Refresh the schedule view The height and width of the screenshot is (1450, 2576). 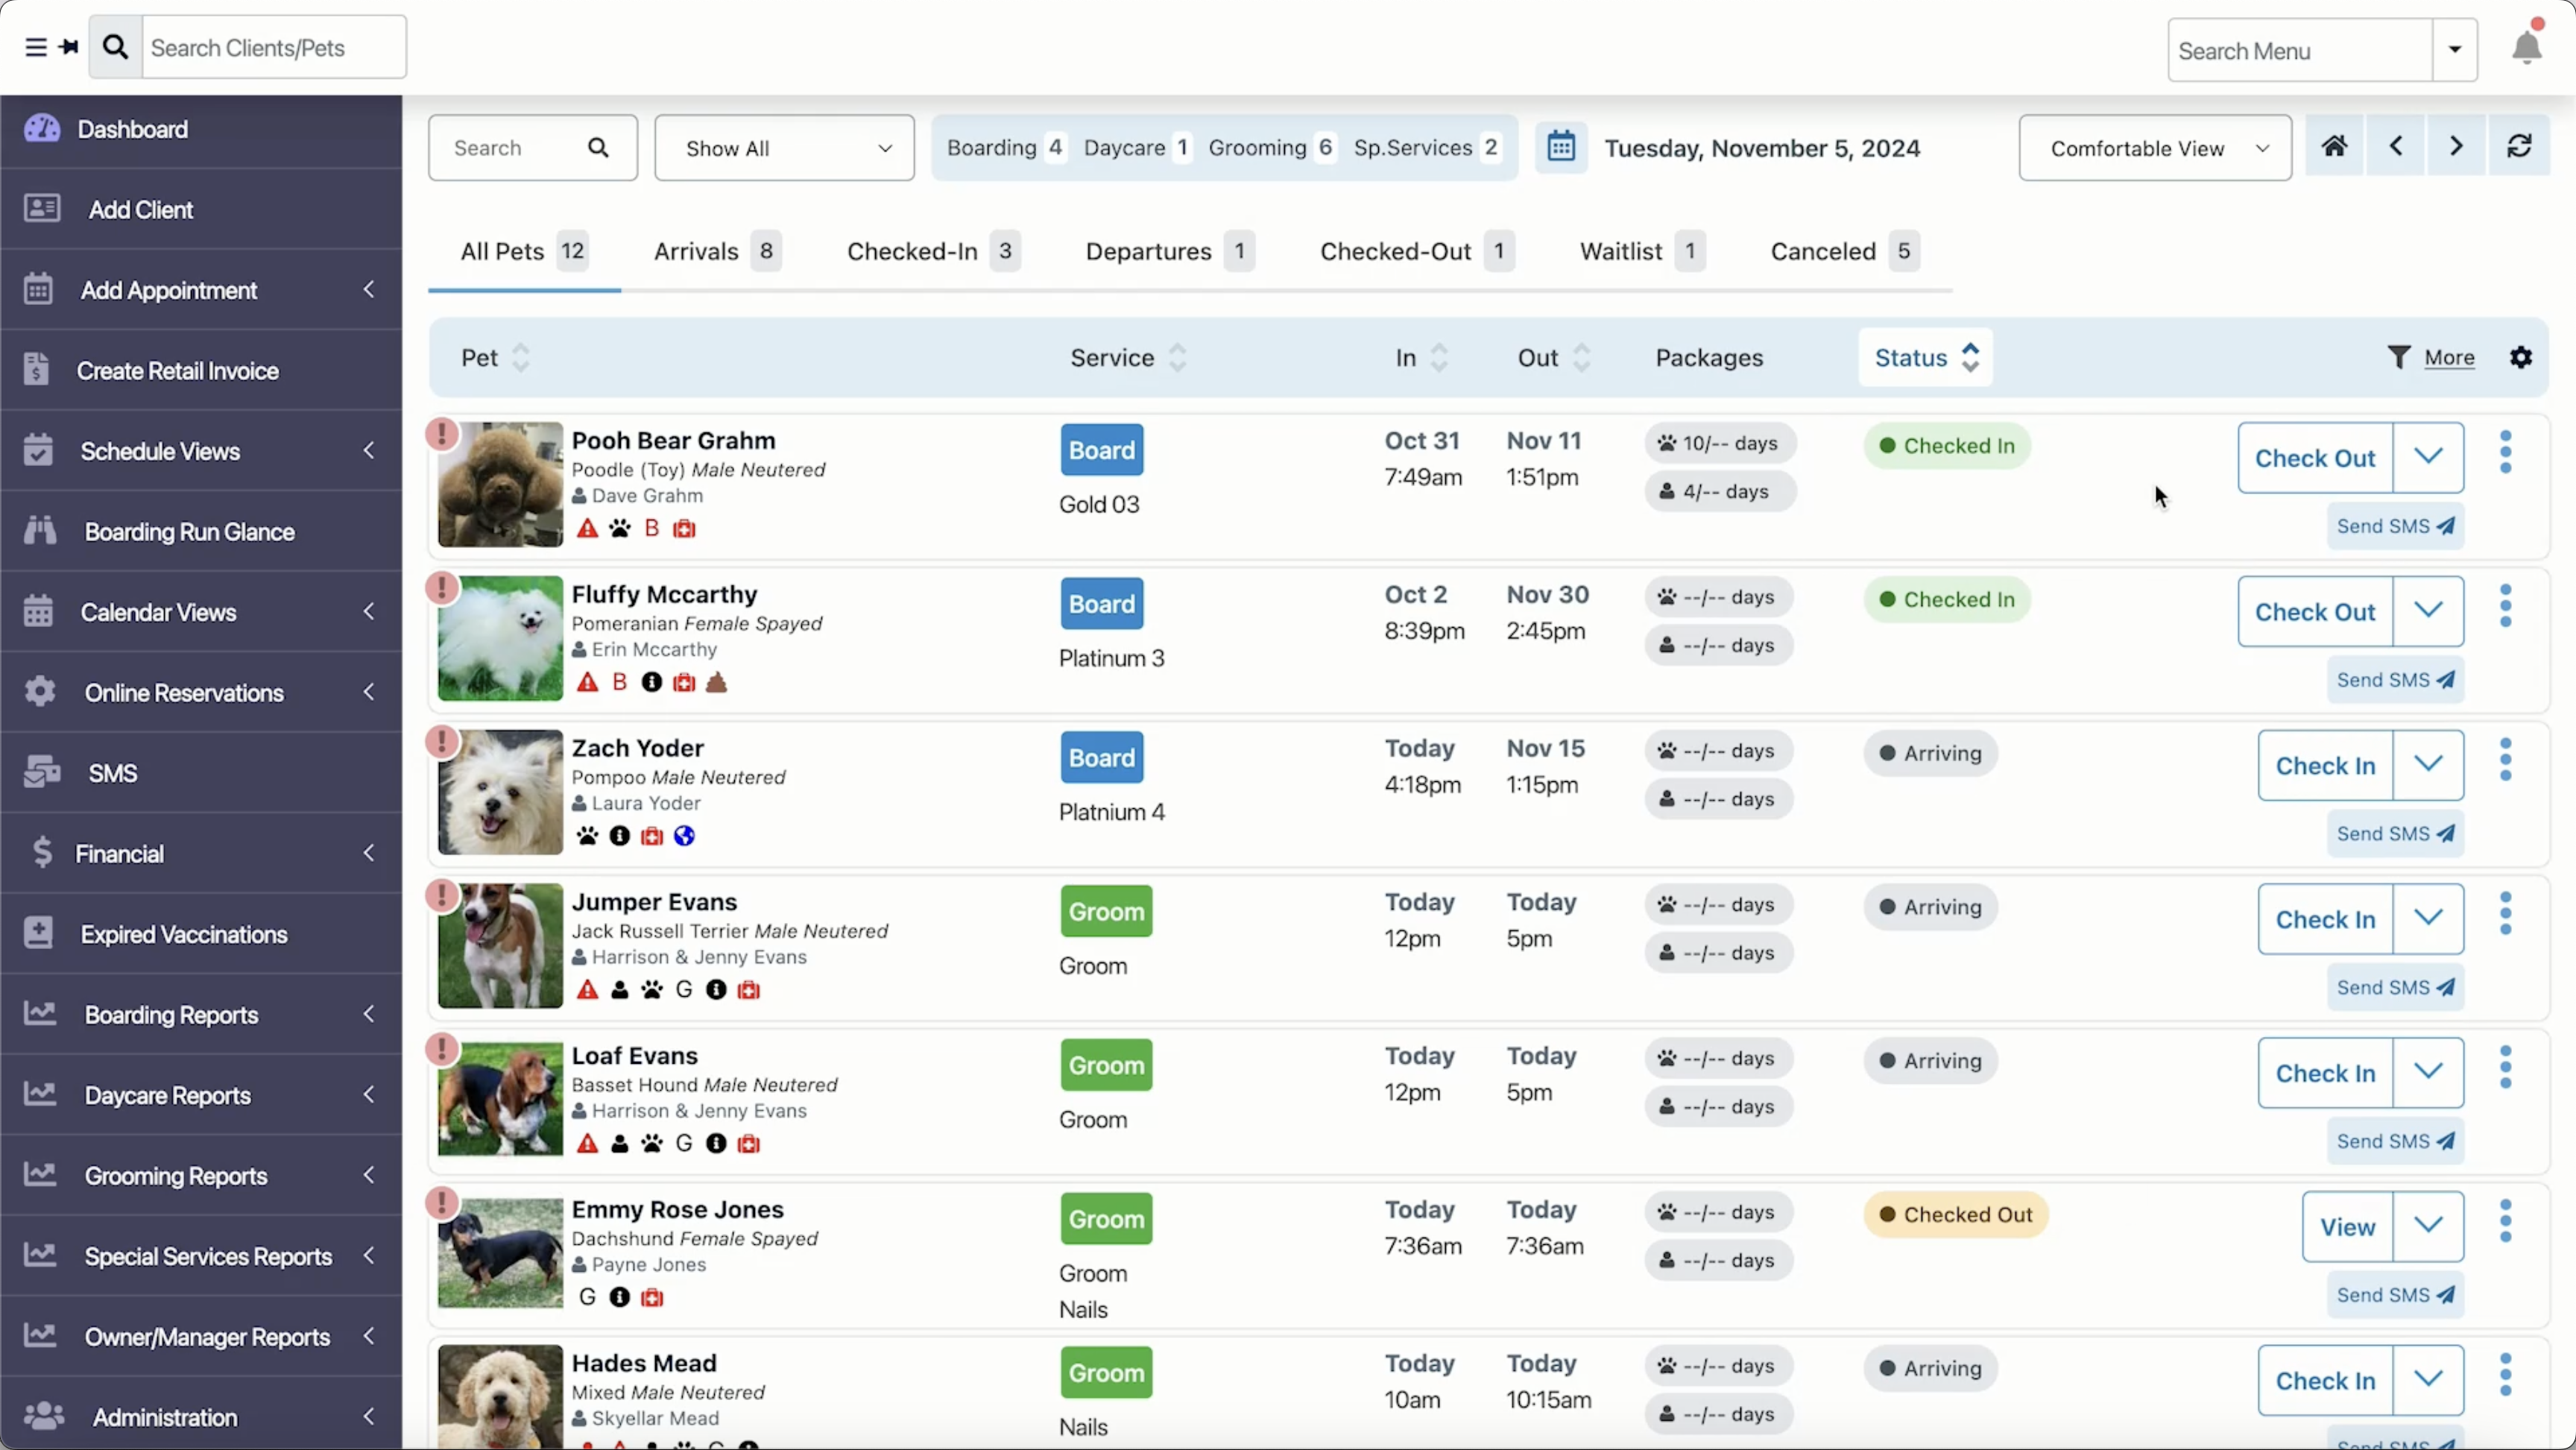(x=2519, y=146)
